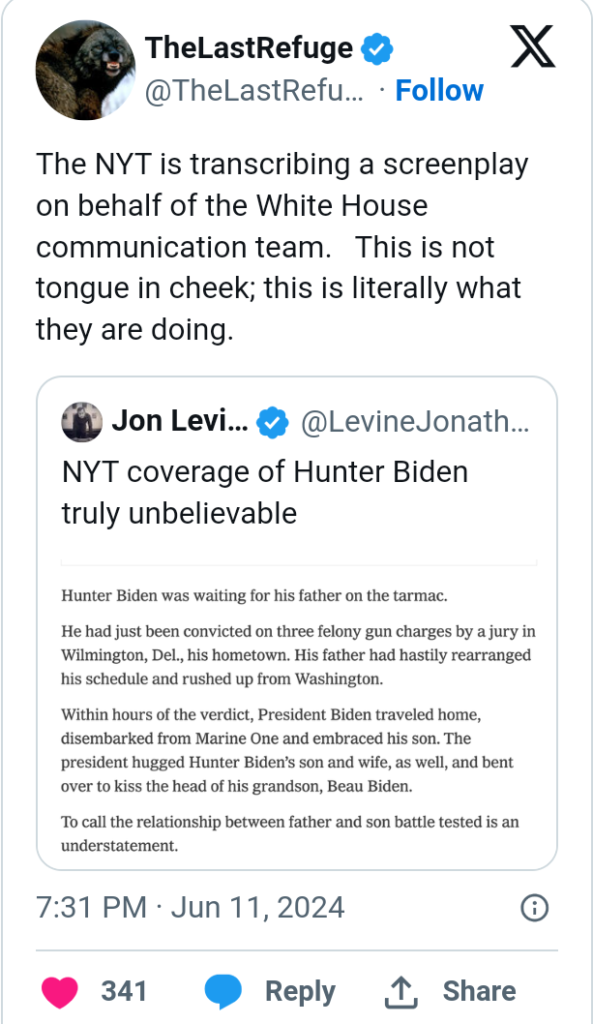Click TheLastRefuge profile avatar
The image size is (593, 1024).
point(86,70)
